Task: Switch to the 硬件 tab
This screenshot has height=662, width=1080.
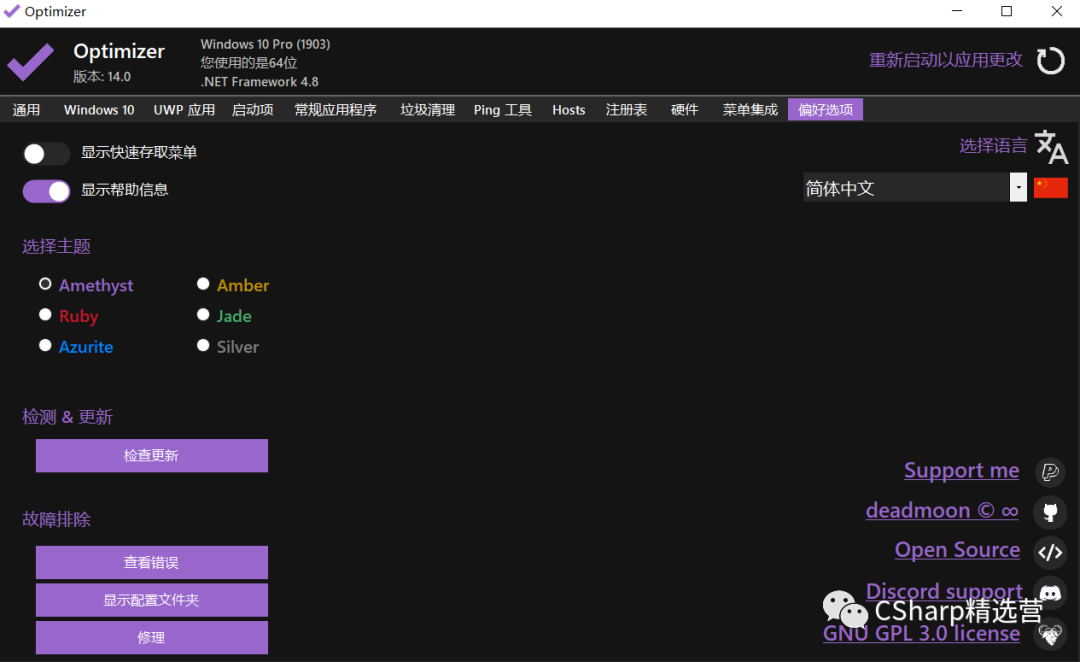Action: click(x=685, y=110)
